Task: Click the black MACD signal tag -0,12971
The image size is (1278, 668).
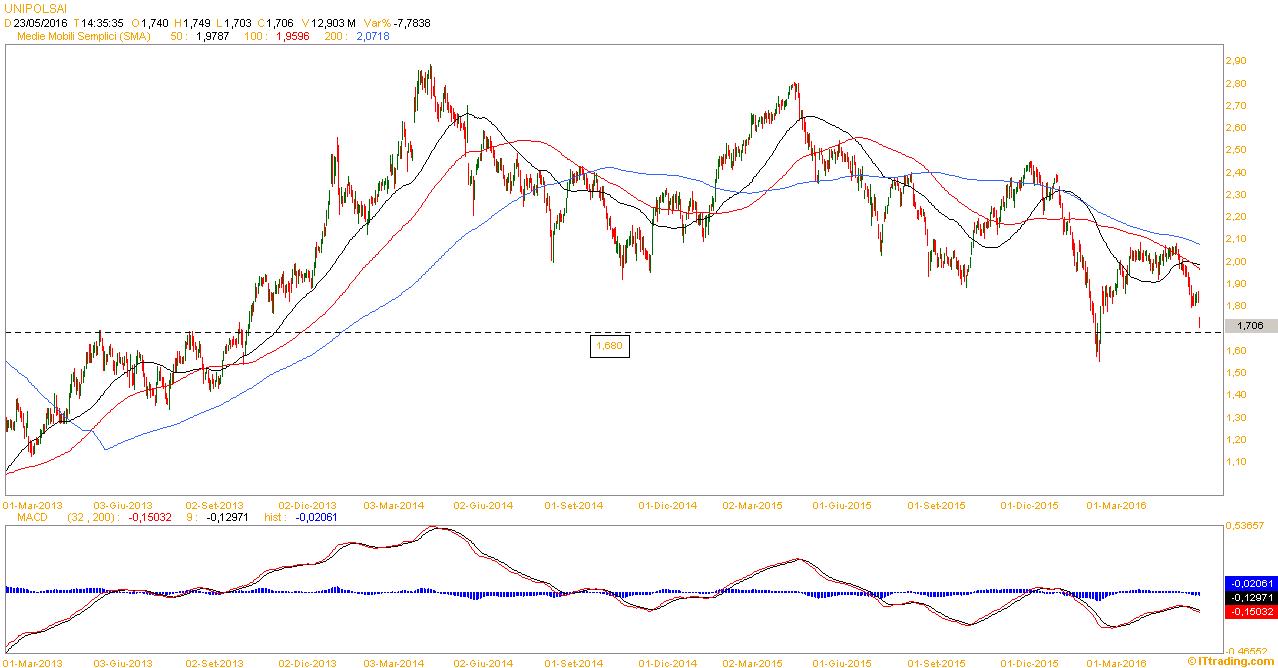Action: pos(1250,596)
